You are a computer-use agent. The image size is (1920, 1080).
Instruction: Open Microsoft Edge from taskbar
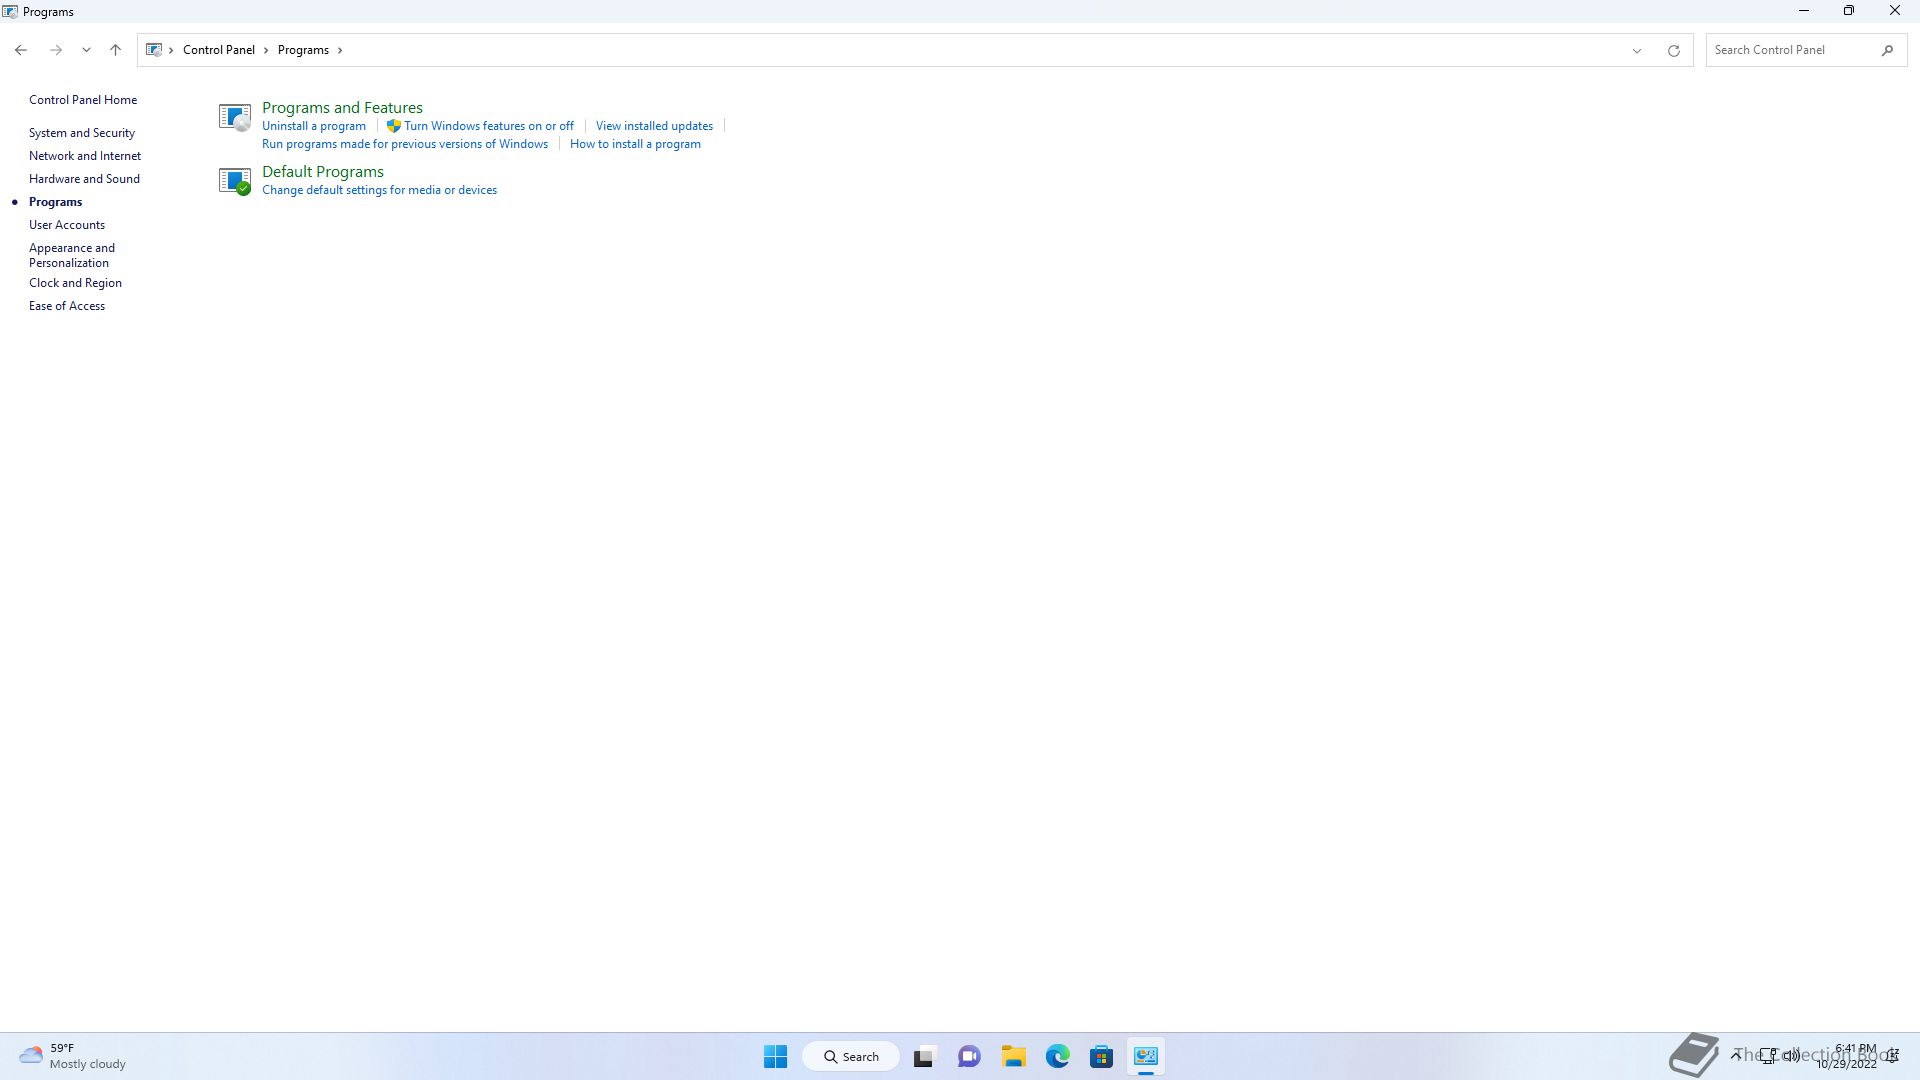pos(1057,1056)
